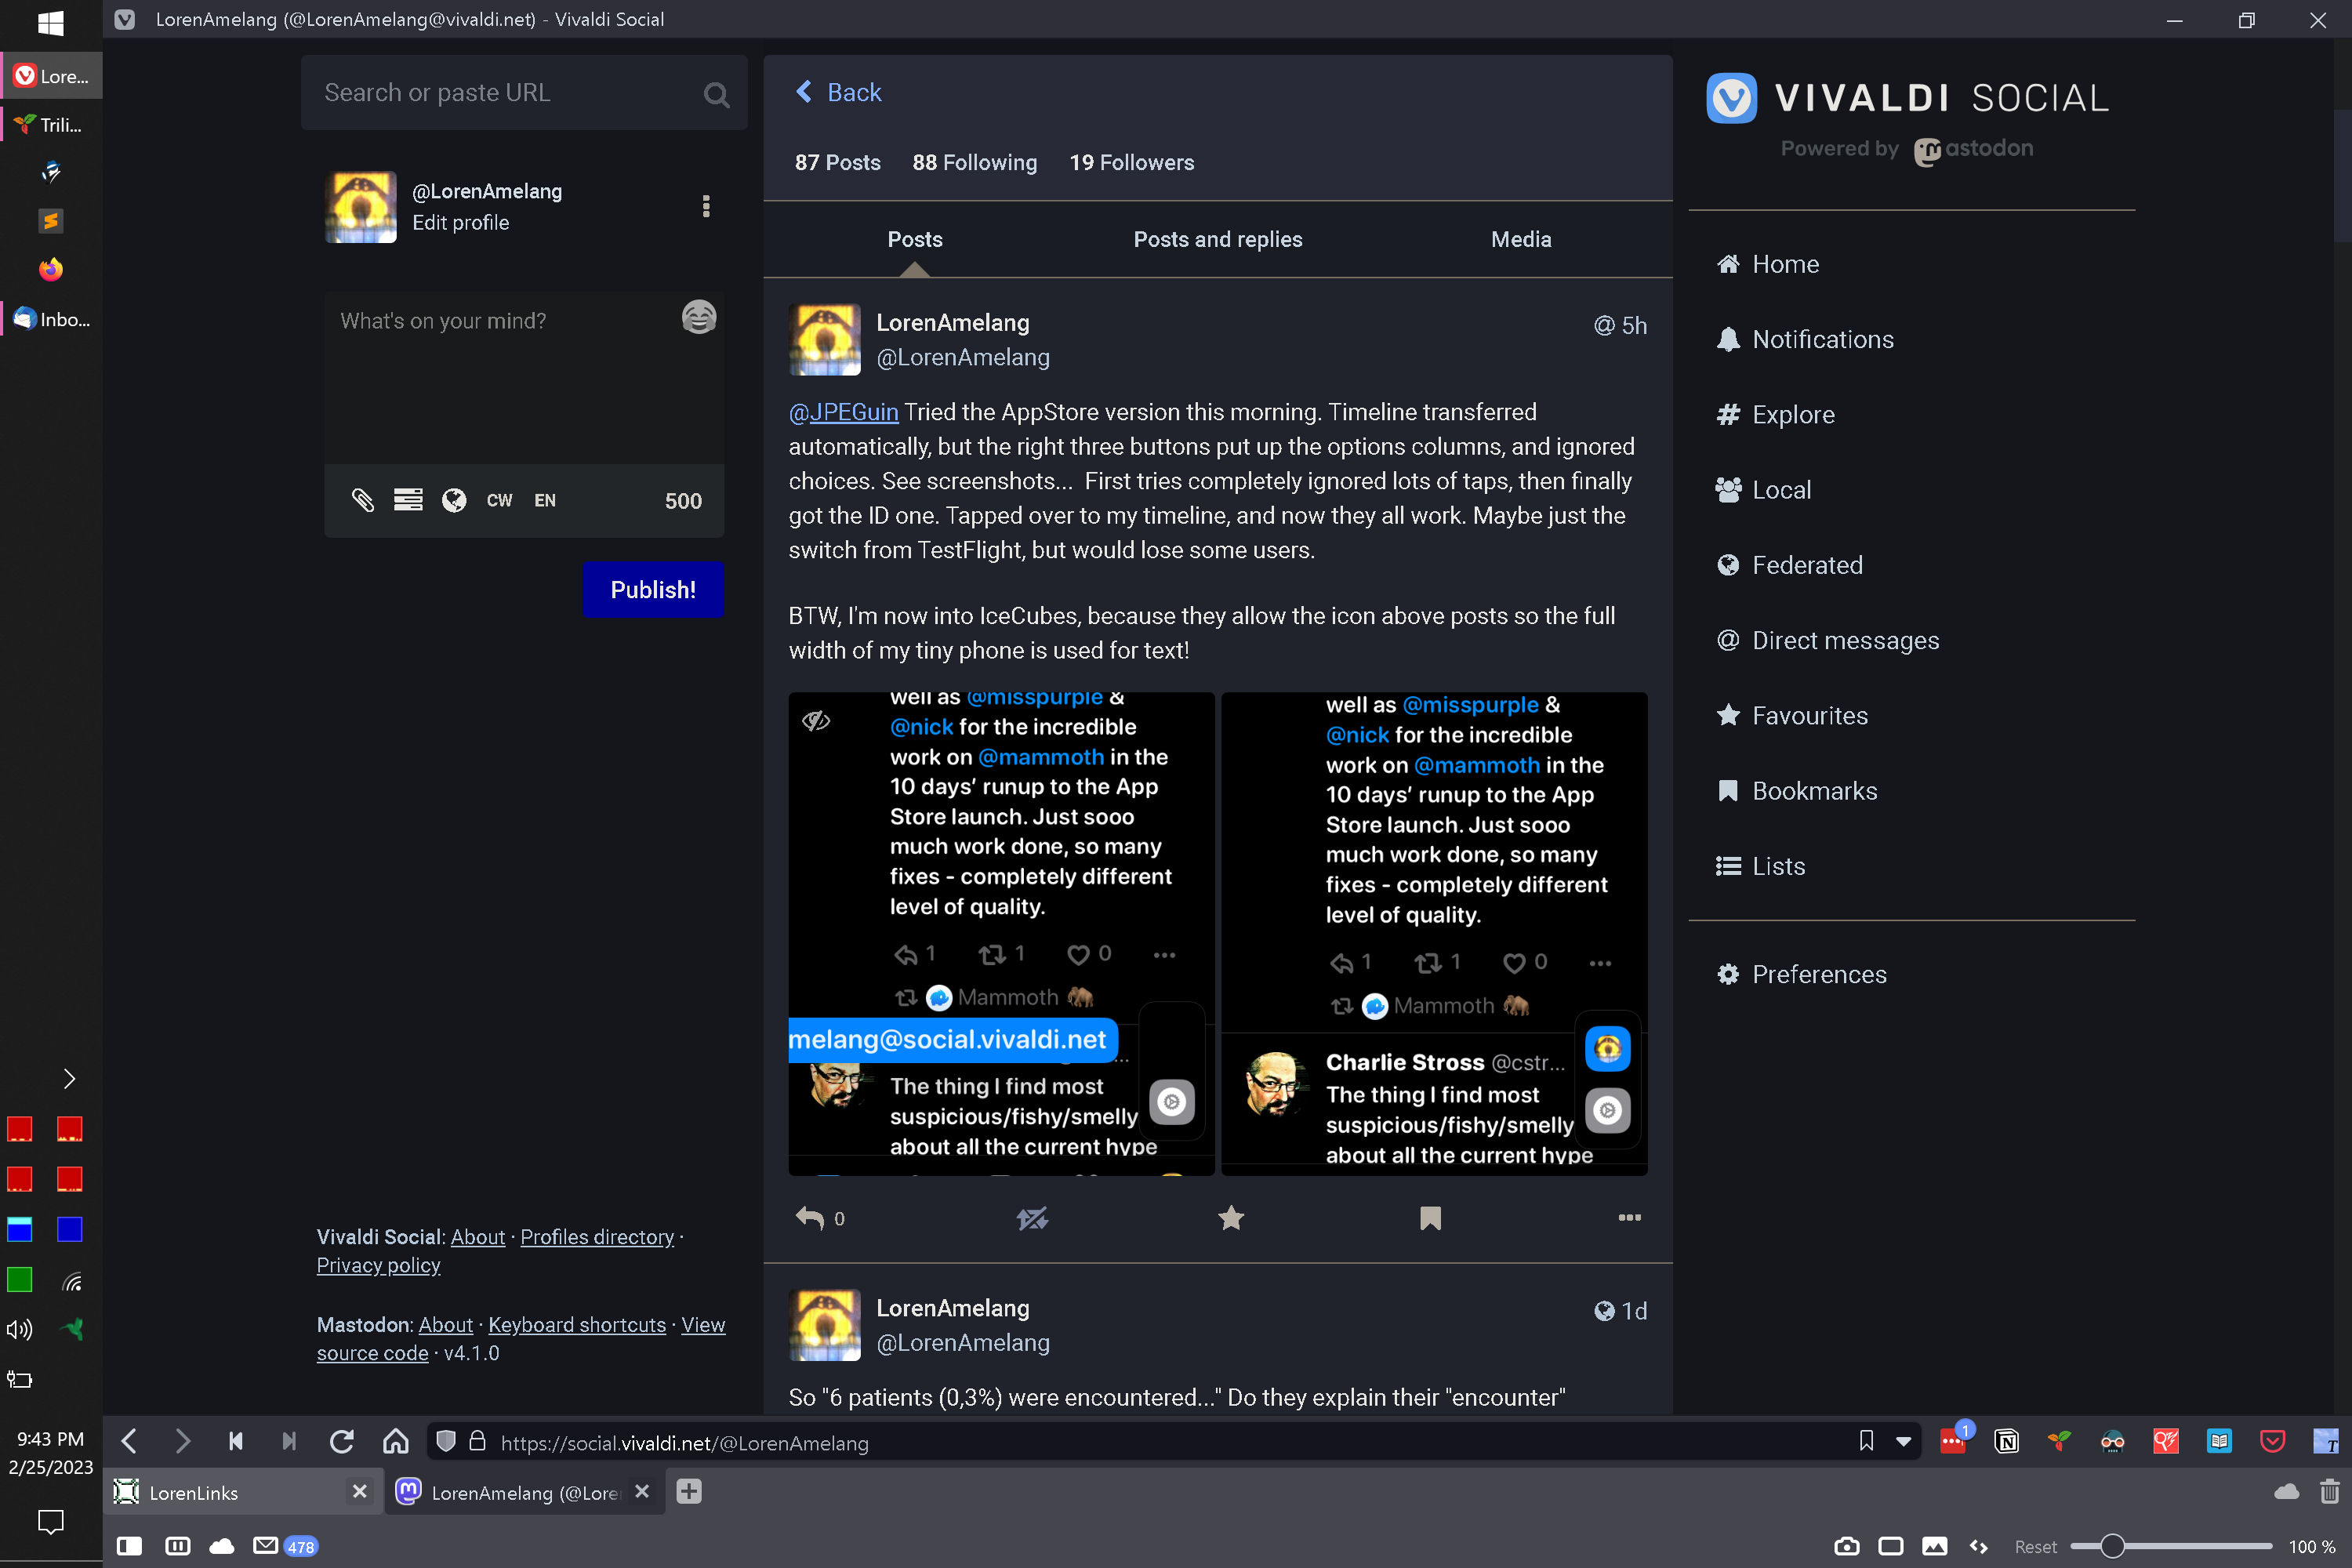This screenshot has width=2352, height=1568.
Task: Open the @JPEGuin mention link
Action: coord(843,412)
